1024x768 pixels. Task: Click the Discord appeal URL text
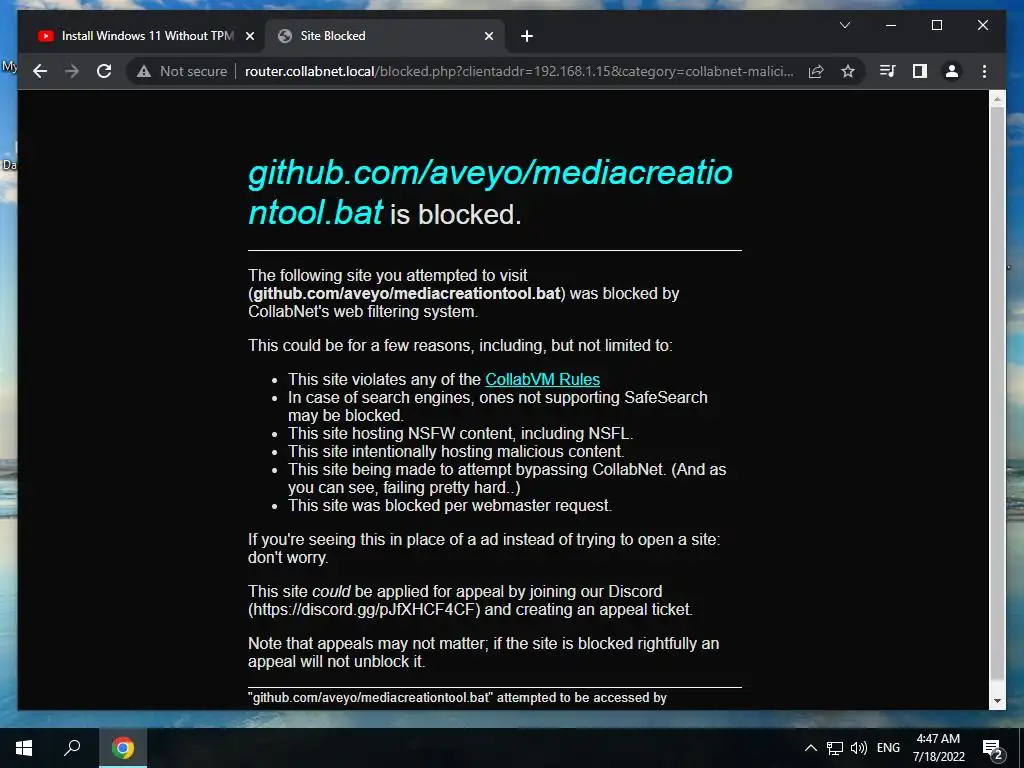point(364,610)
